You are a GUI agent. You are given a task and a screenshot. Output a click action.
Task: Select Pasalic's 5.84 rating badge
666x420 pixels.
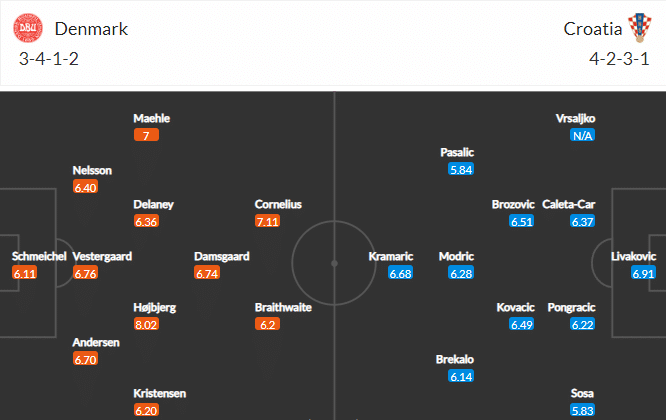pyautogui.click(x=460, y=170)
